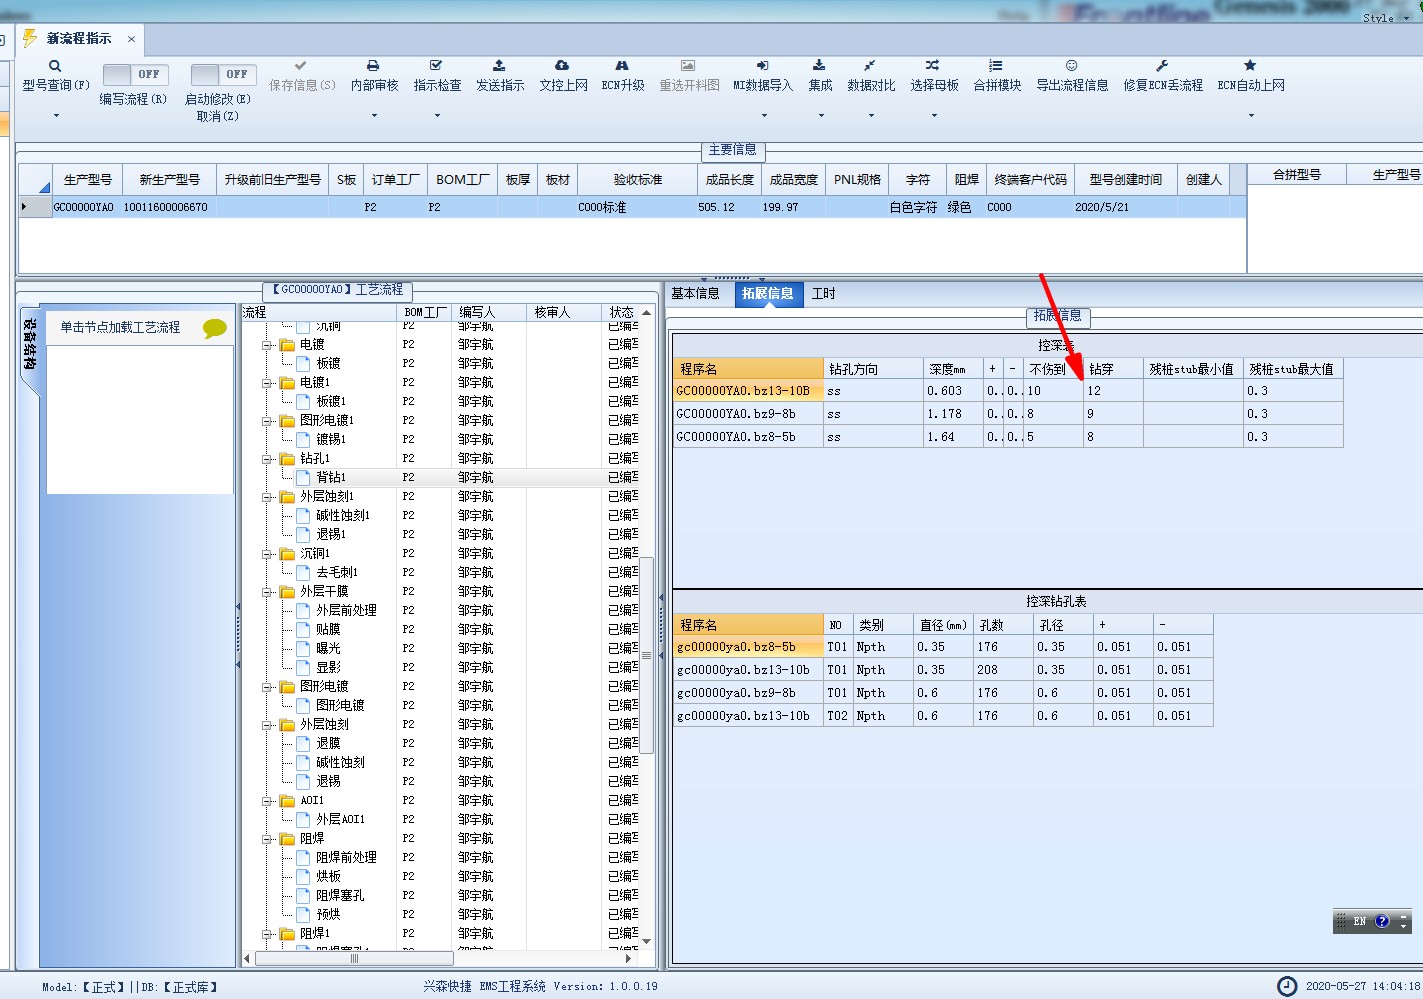Click the 发送指示 upload icon

click(499, 66)
